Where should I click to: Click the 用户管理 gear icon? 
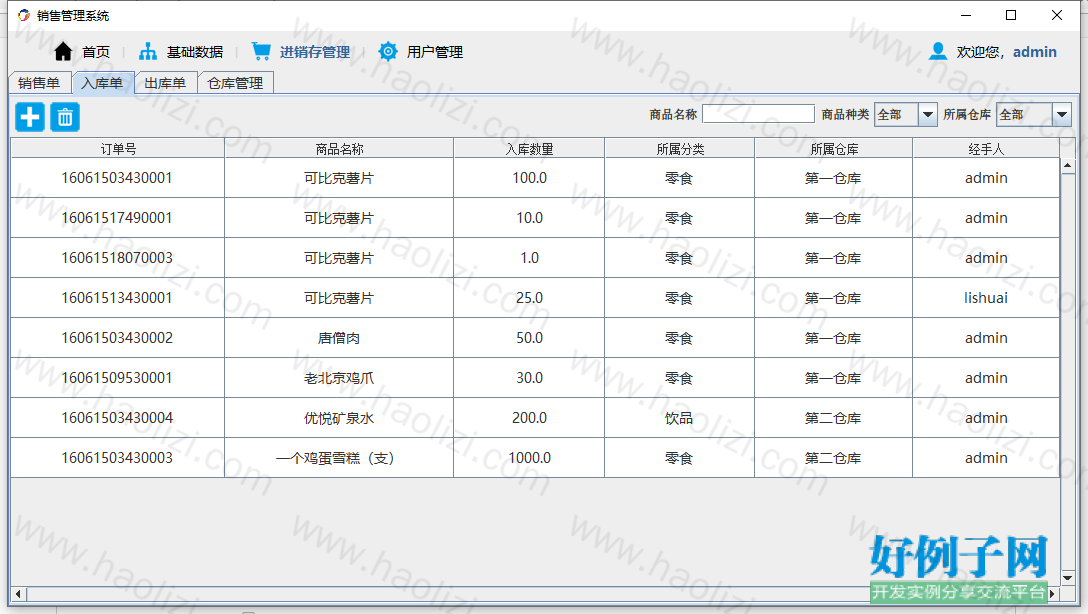[388, 51]
